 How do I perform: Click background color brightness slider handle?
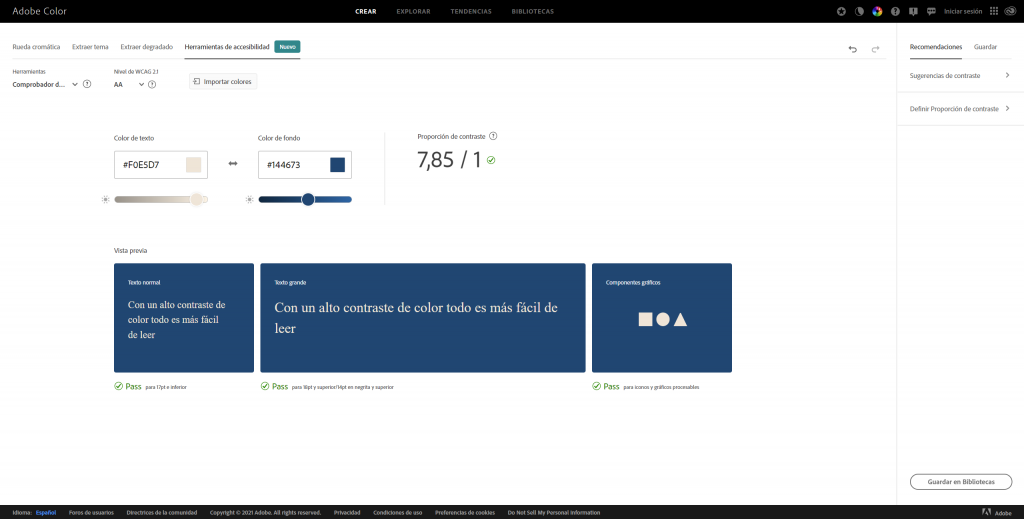[308, 199]
